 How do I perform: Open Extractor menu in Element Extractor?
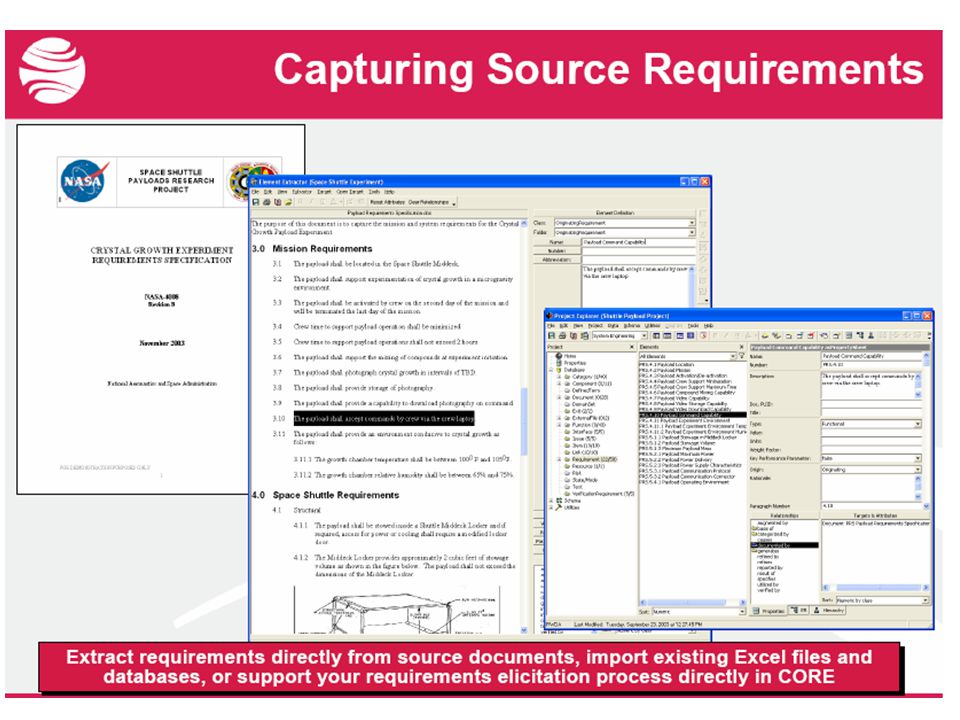pos(301,192)
